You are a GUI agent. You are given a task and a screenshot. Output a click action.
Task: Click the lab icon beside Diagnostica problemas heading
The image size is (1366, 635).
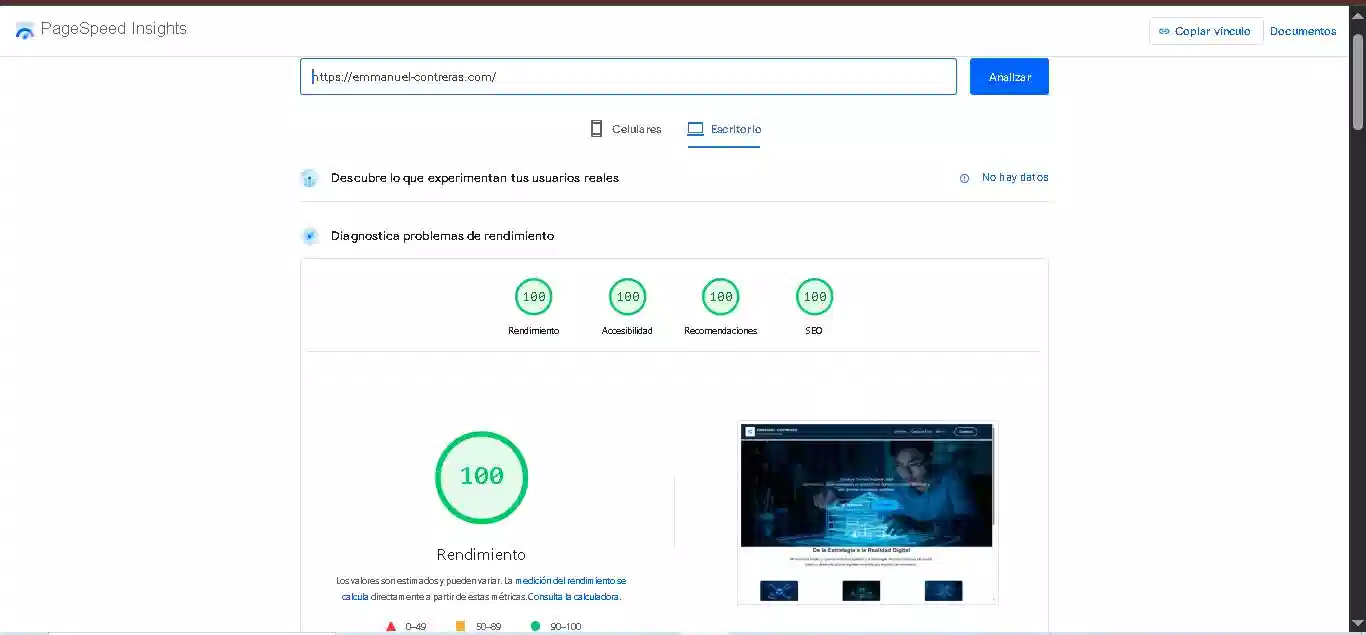[x=310, y=236]
